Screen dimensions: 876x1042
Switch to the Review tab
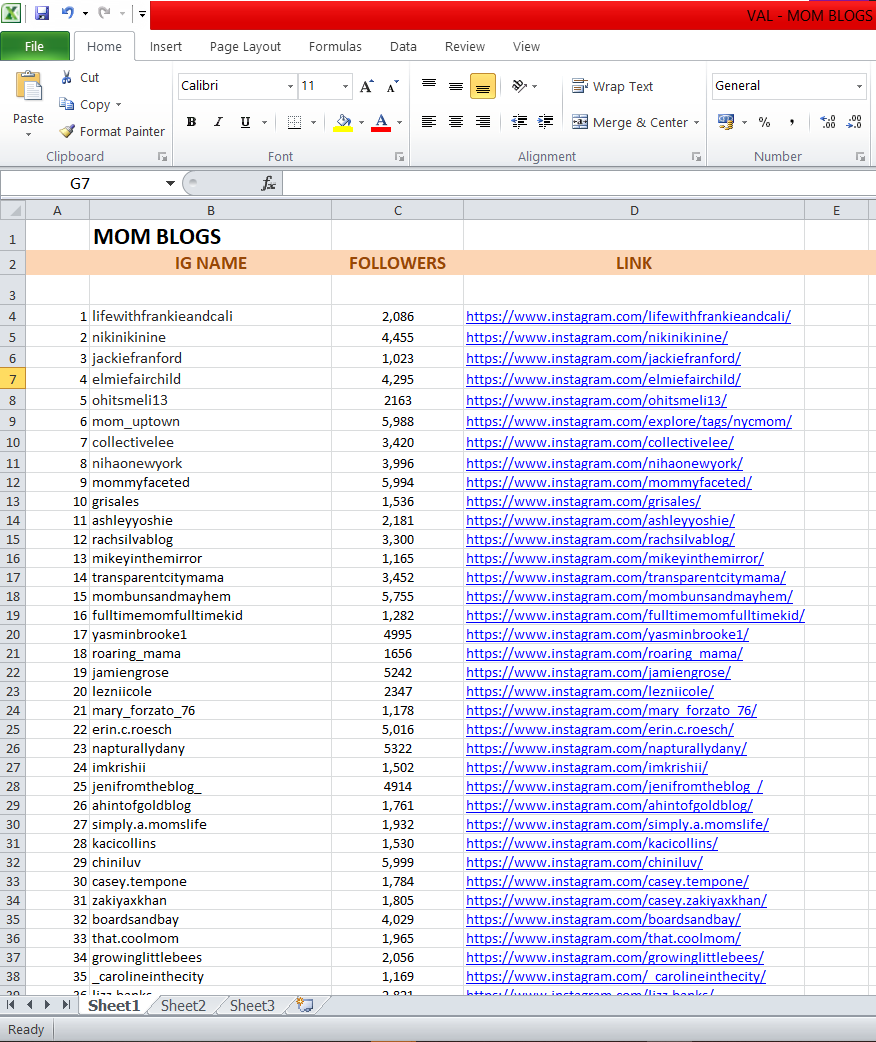pos(465,47)
